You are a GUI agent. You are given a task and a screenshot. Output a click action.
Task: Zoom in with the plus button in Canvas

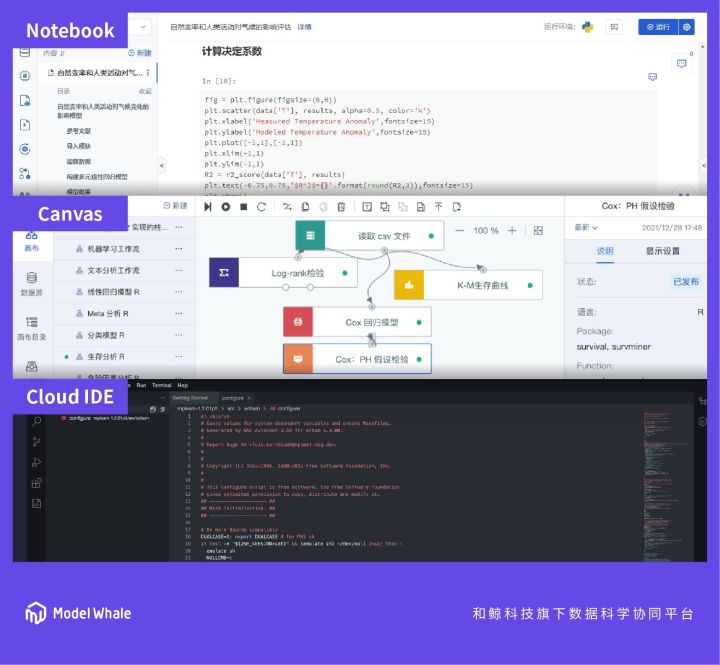pyautogui.click(x=512, y=231)
